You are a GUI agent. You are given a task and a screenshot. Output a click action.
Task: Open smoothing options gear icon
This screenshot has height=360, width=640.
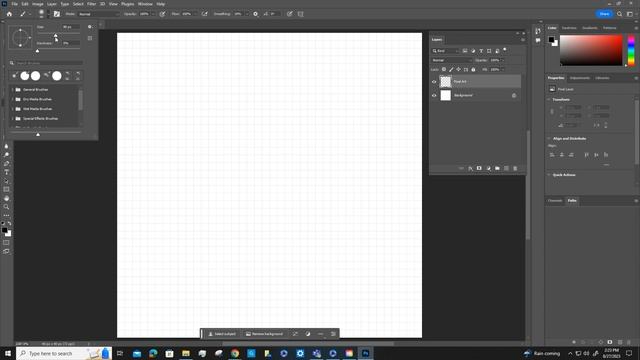[x=256, y=14]
